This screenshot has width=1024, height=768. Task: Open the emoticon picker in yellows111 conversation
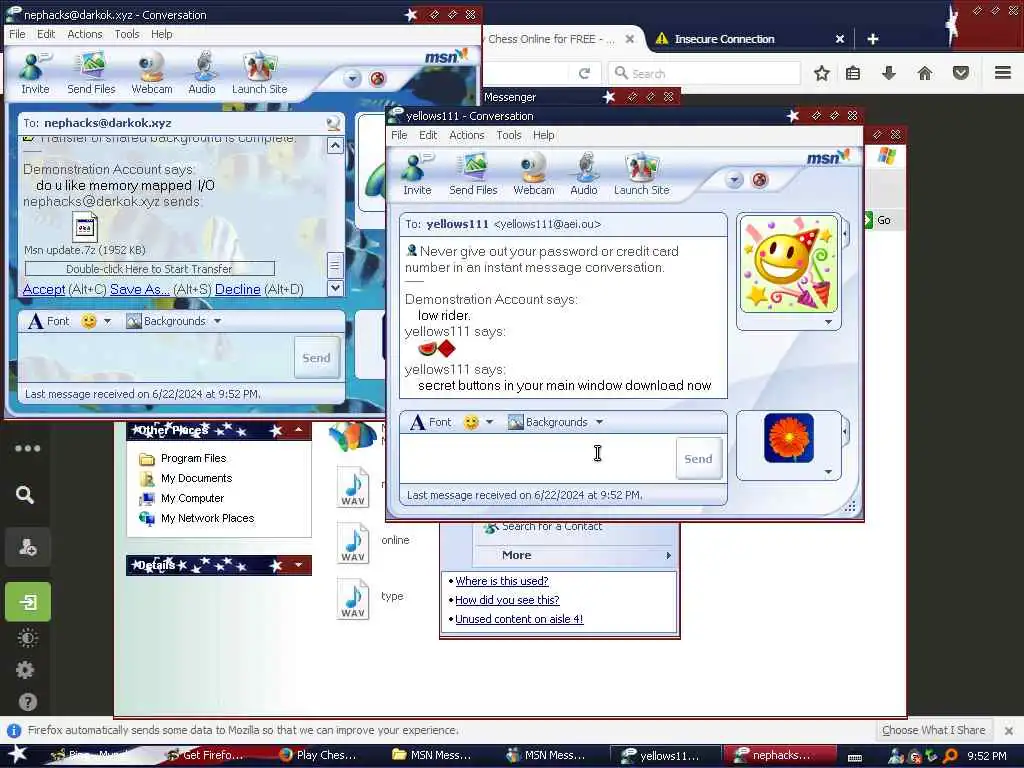471,423
